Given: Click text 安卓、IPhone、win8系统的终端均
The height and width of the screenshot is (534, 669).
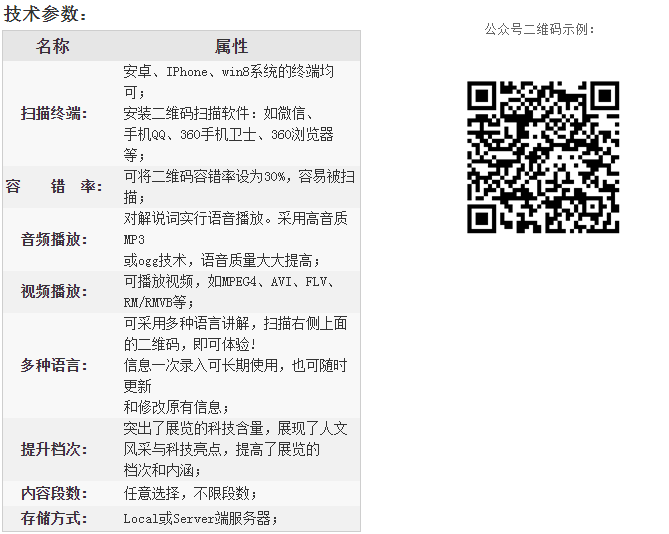Looking at the screenshot, I should coord(229,71).
